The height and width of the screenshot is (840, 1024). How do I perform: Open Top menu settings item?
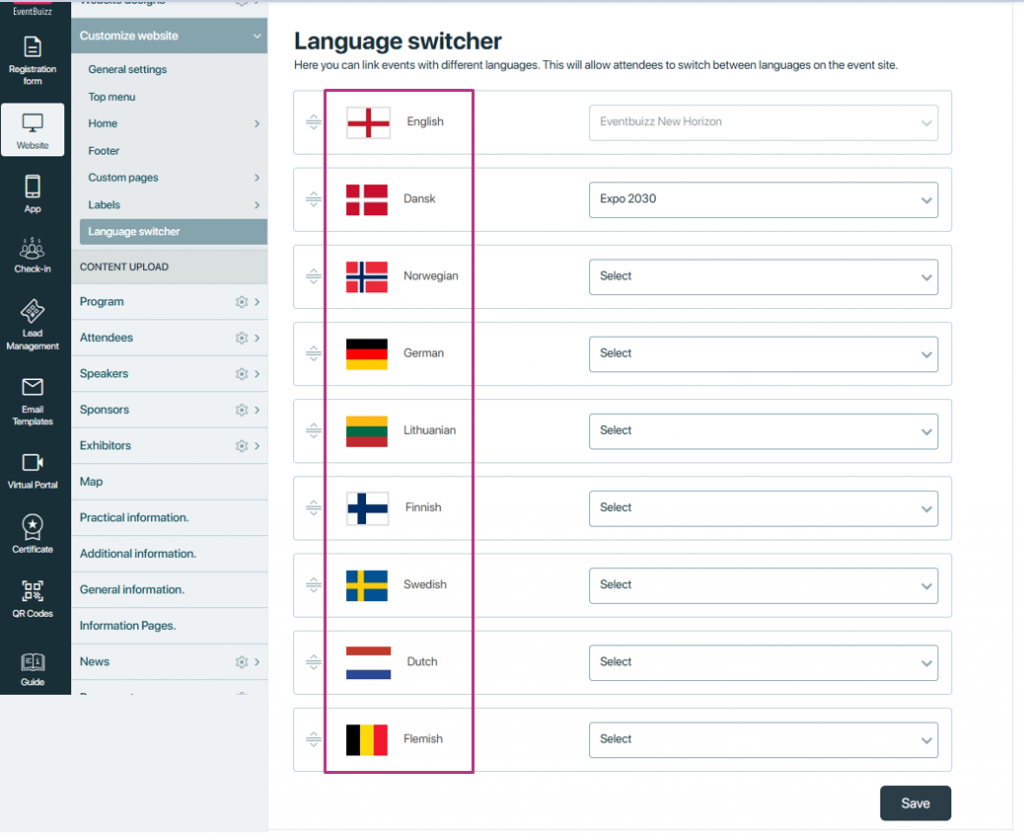(112, 97)
